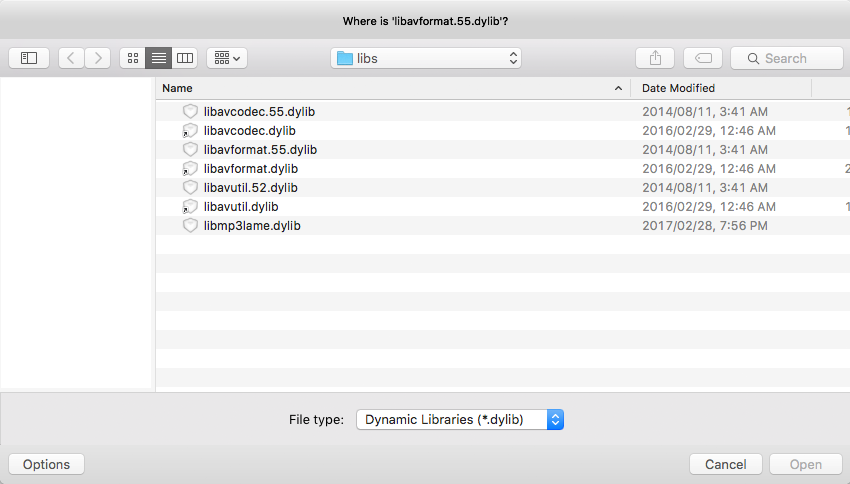Toggle sort direction arrow in Name header
The width and height of the screenshot is (850, 484).
click(618, 88)
